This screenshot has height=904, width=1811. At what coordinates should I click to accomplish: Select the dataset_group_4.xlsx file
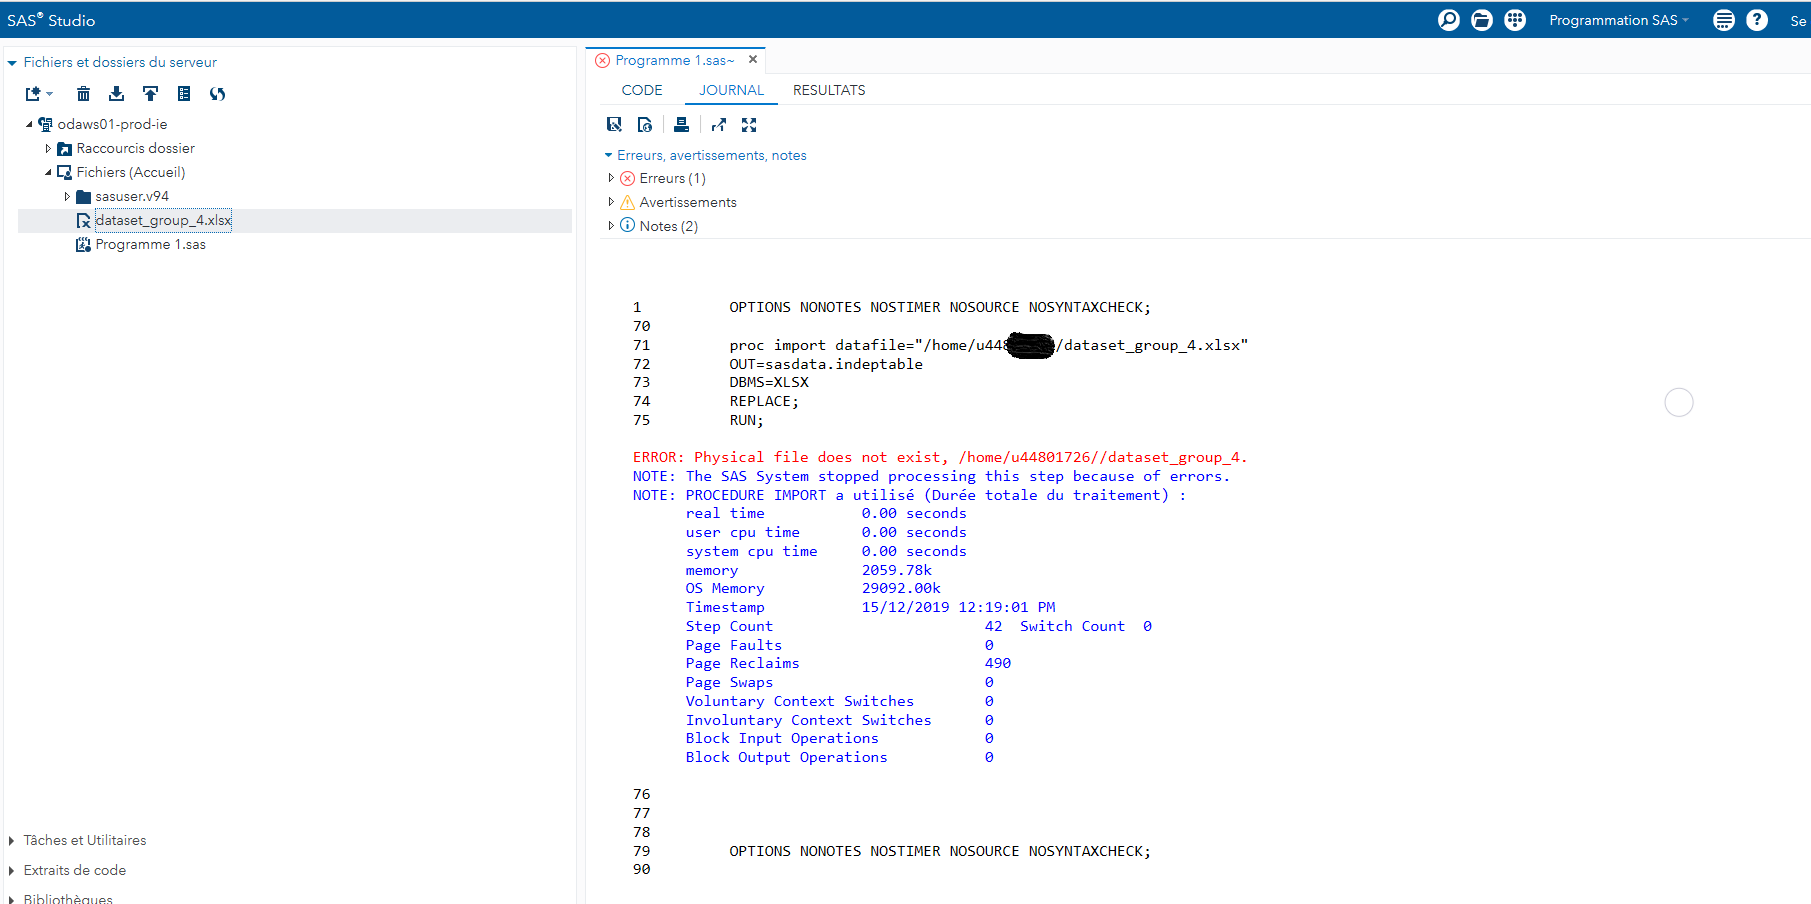pos(162,220)
